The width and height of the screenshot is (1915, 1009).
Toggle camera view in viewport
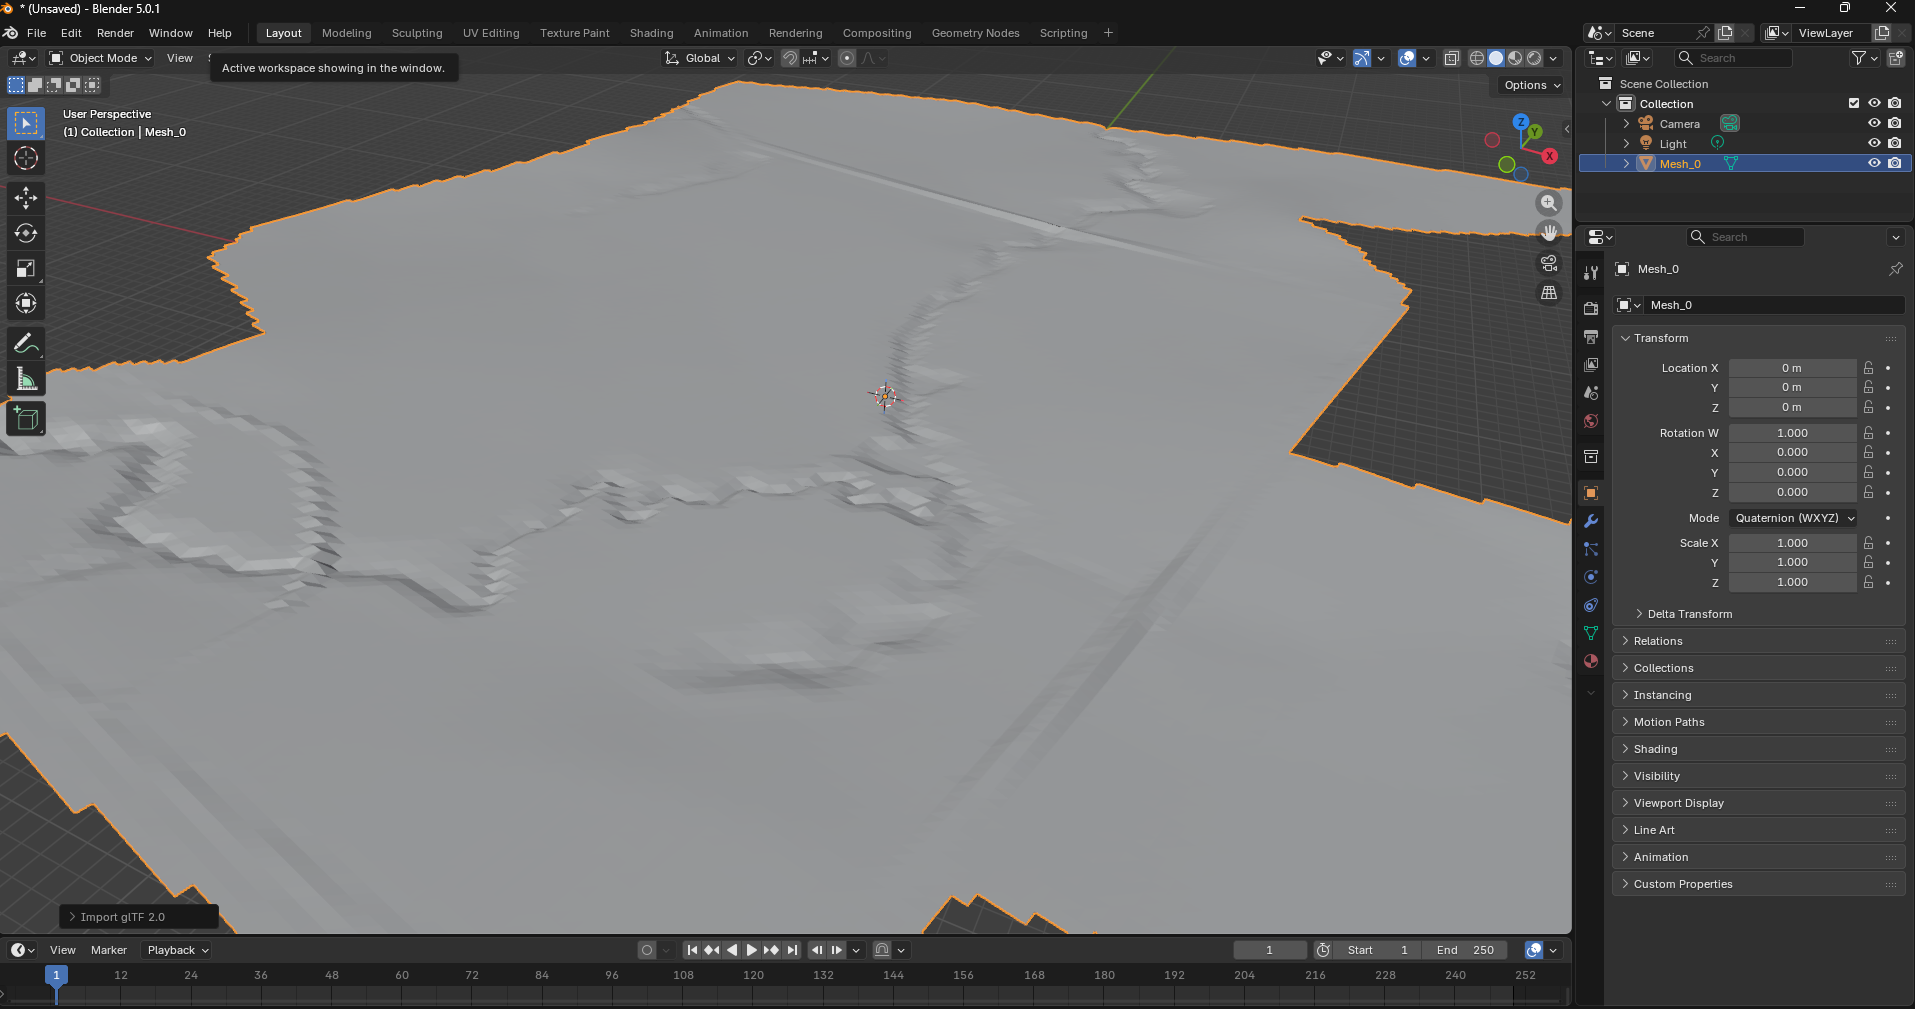click(1549, 263)
